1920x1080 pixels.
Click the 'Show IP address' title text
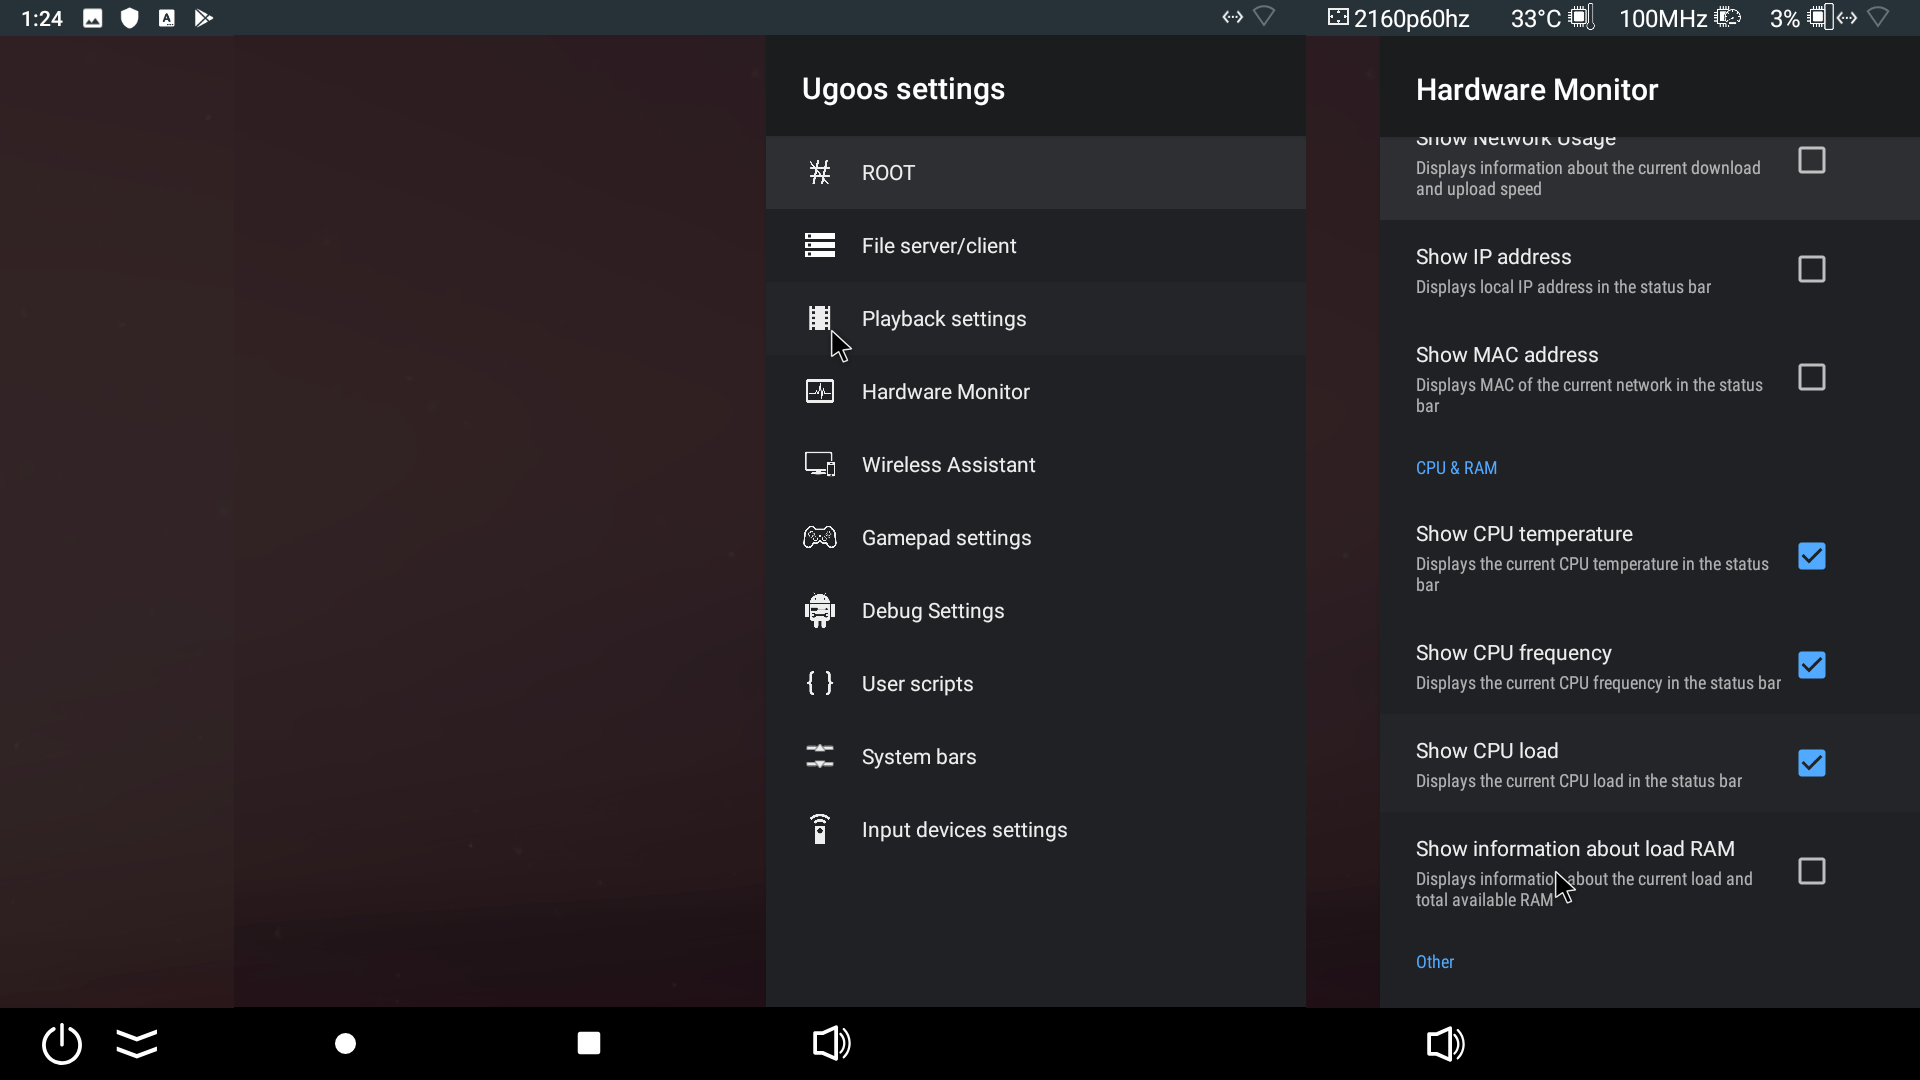1493,257
